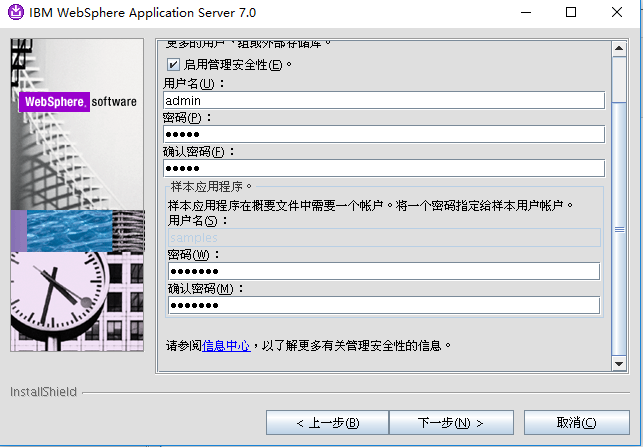The image size is (643, 447).
Task: Click the 密码(P) label
Action: (x=187, y=118)
